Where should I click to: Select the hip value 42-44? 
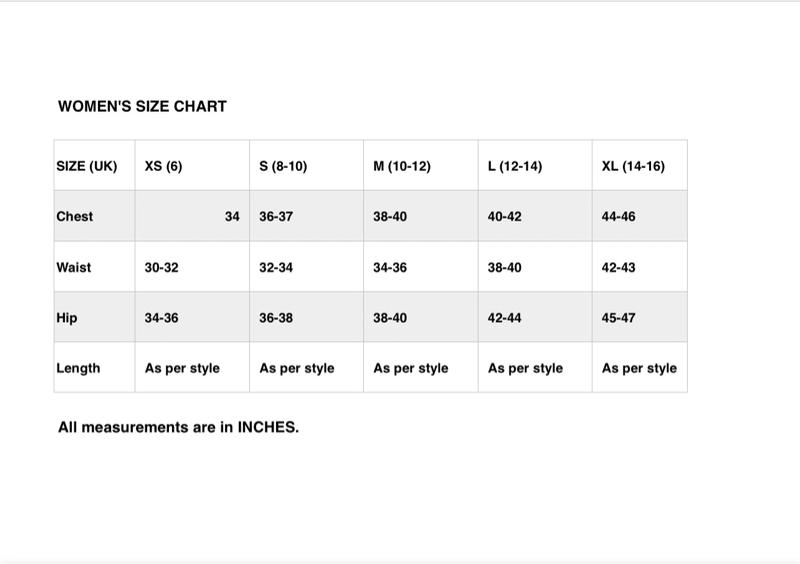click(x=505, y=318)
